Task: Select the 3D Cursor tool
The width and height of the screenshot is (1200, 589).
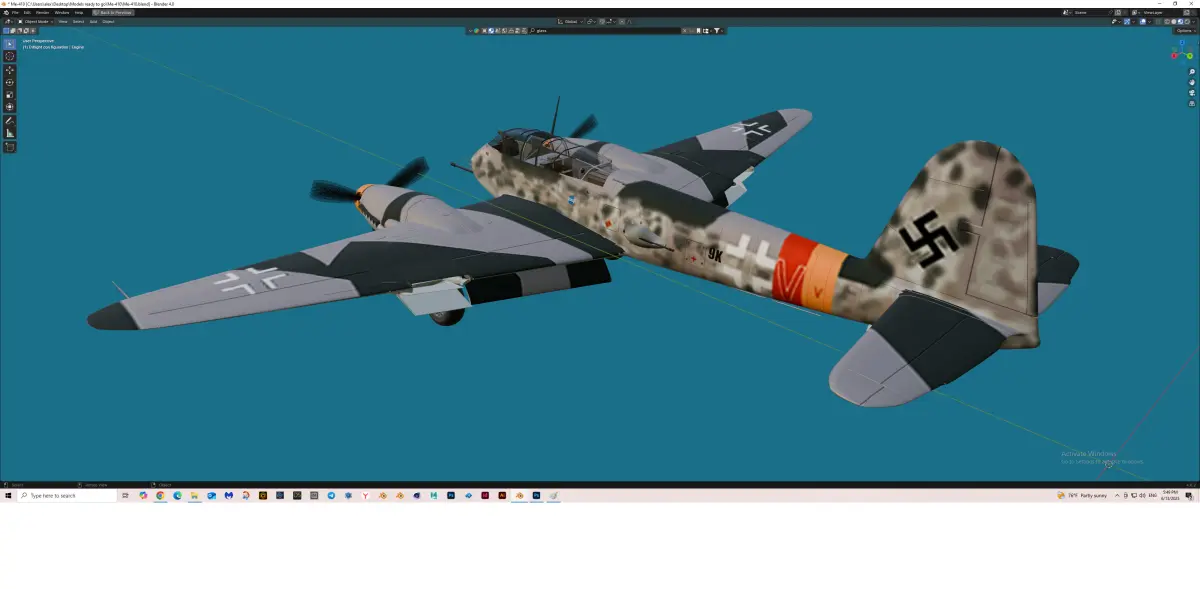Action: coord(10,56)
